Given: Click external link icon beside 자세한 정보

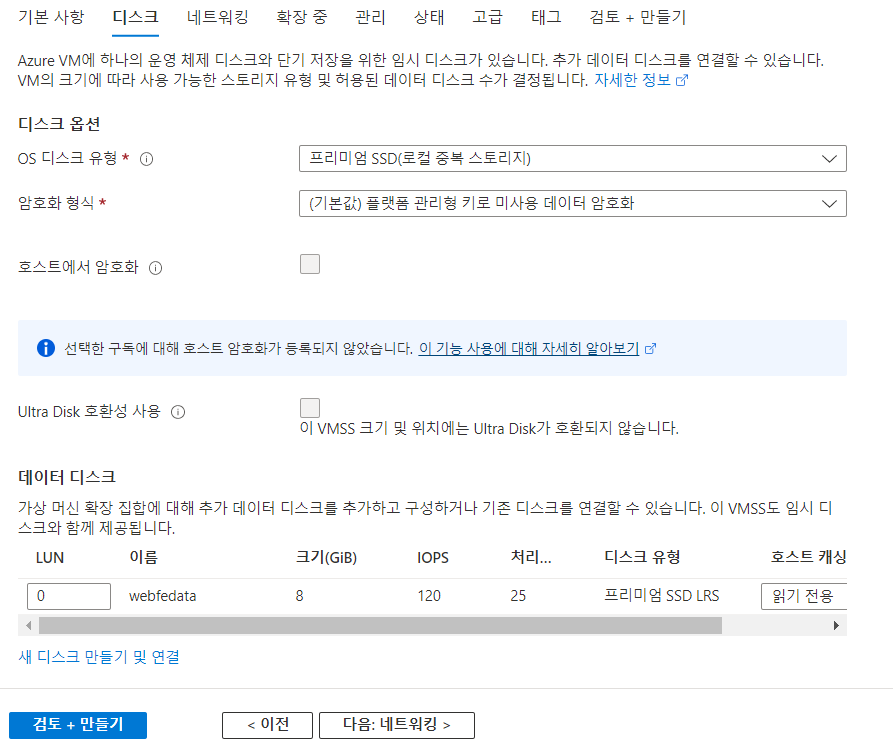Looking at the screenshot, I should tap(682, 80).
